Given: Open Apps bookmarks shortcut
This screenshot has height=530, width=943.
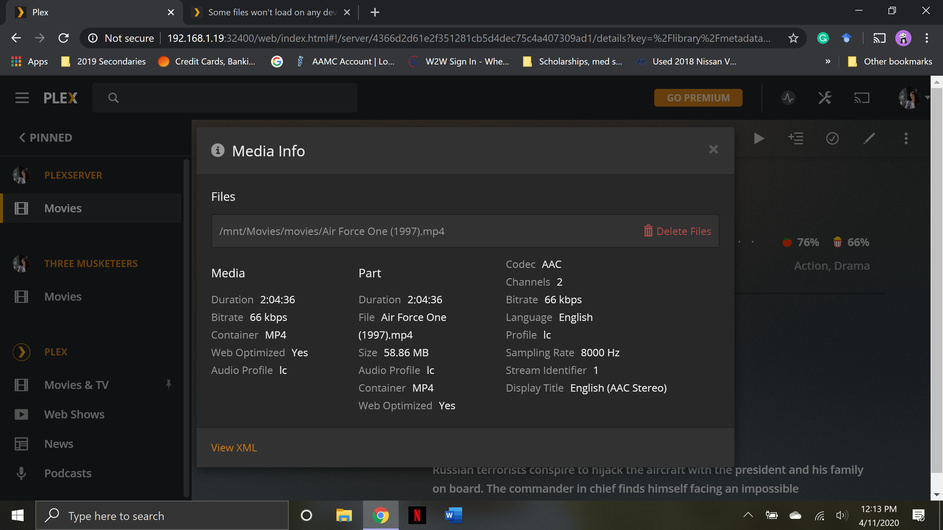Looking at the screenshot, I should pyautogui.click(x=29, y=61).
